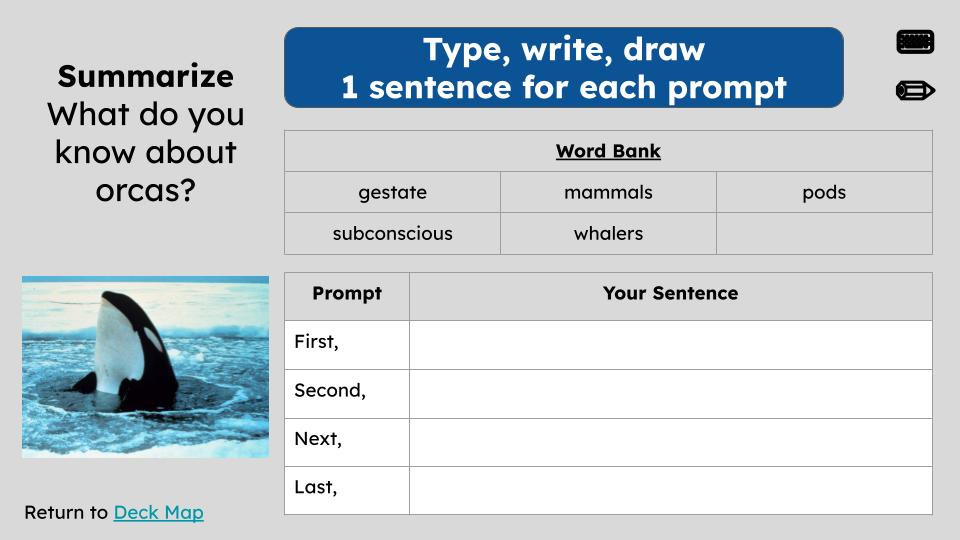Click the blue Type, write, draw banner
Image resolution: width=960 pixels, height=540 pixels.
tap(563, 68)
